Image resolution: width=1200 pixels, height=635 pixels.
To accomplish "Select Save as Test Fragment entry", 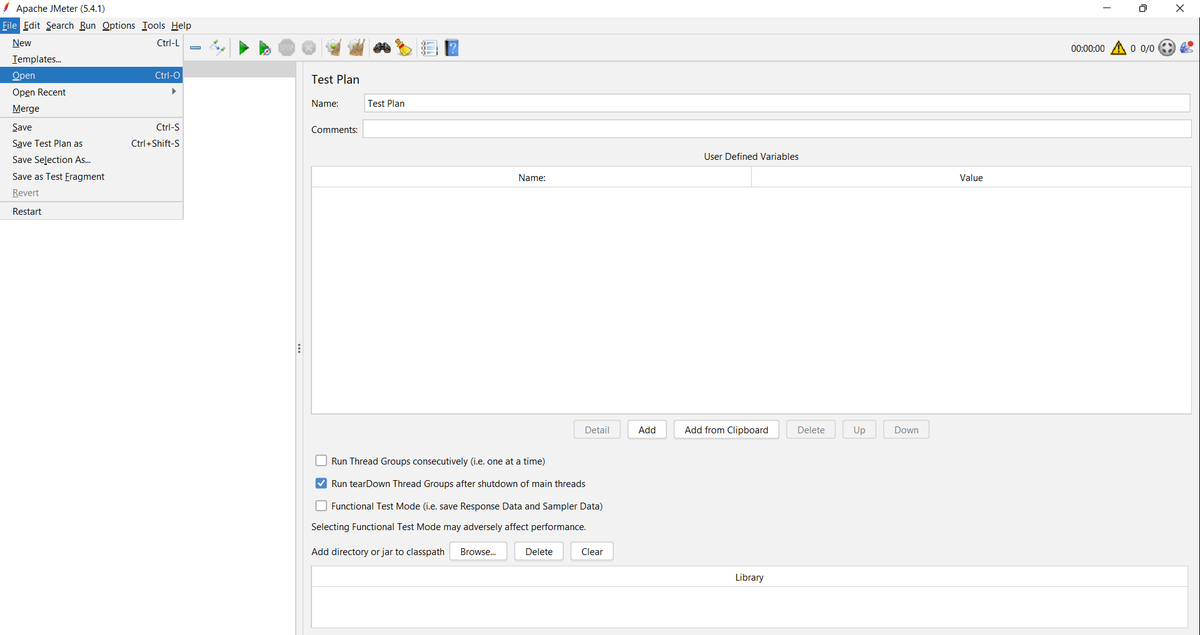I will pos(92,176).
